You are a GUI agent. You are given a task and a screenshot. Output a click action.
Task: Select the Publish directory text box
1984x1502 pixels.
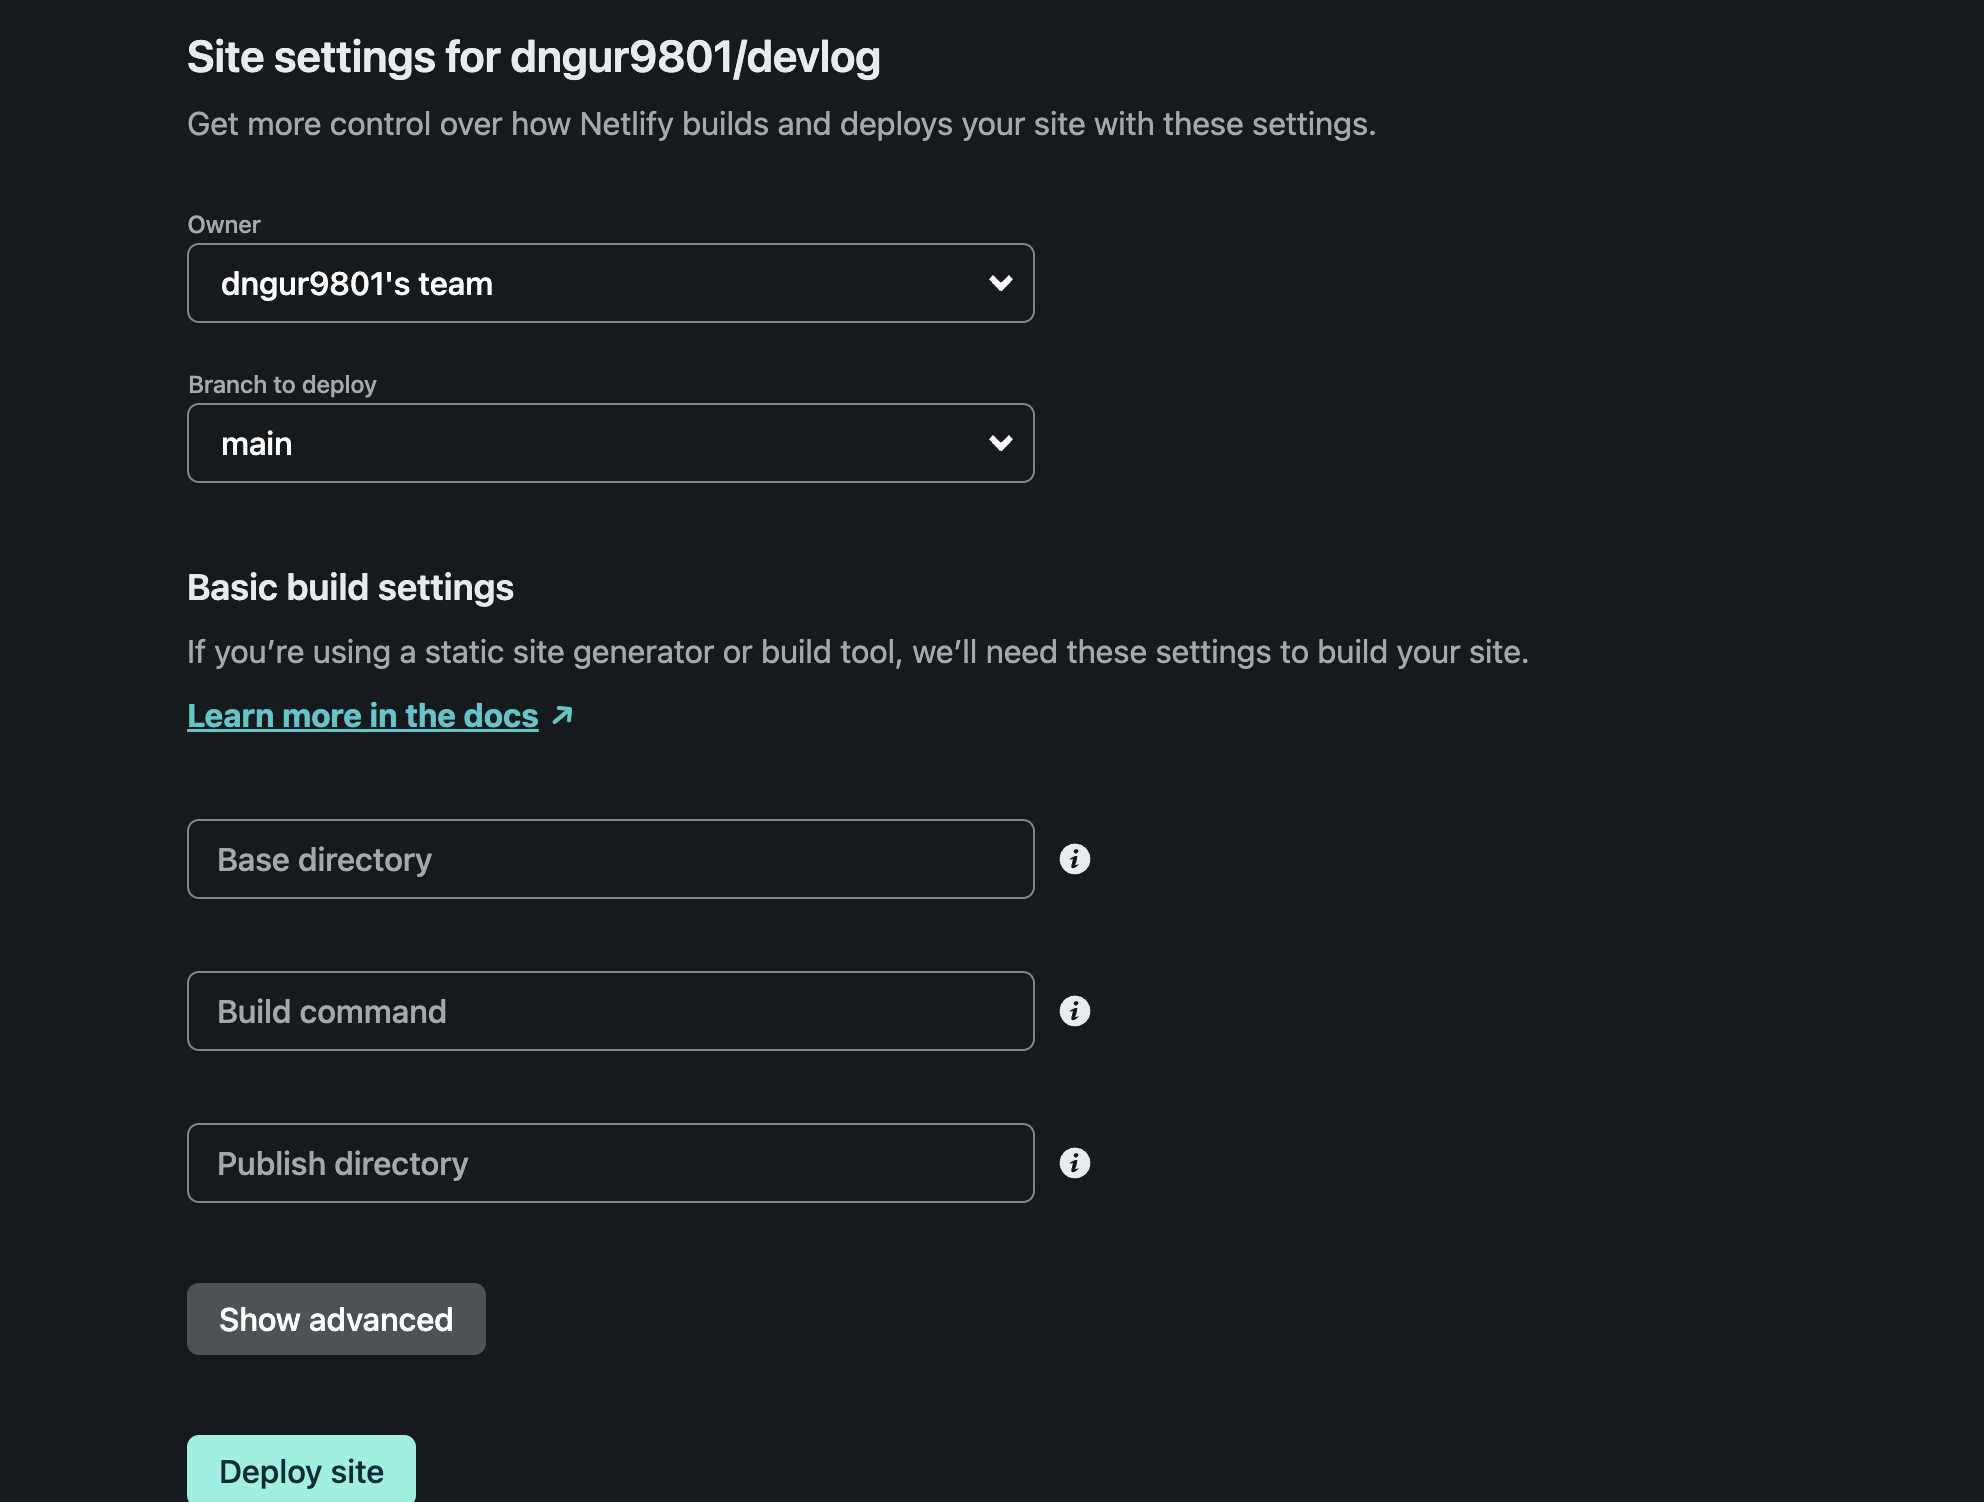610,1163
